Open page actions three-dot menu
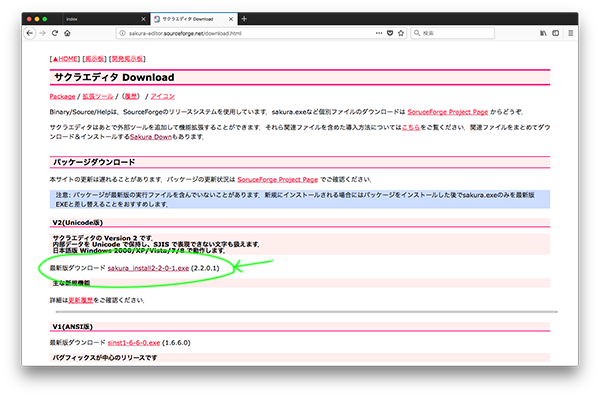Screen dimensions: 600x397 coord(379,33)
